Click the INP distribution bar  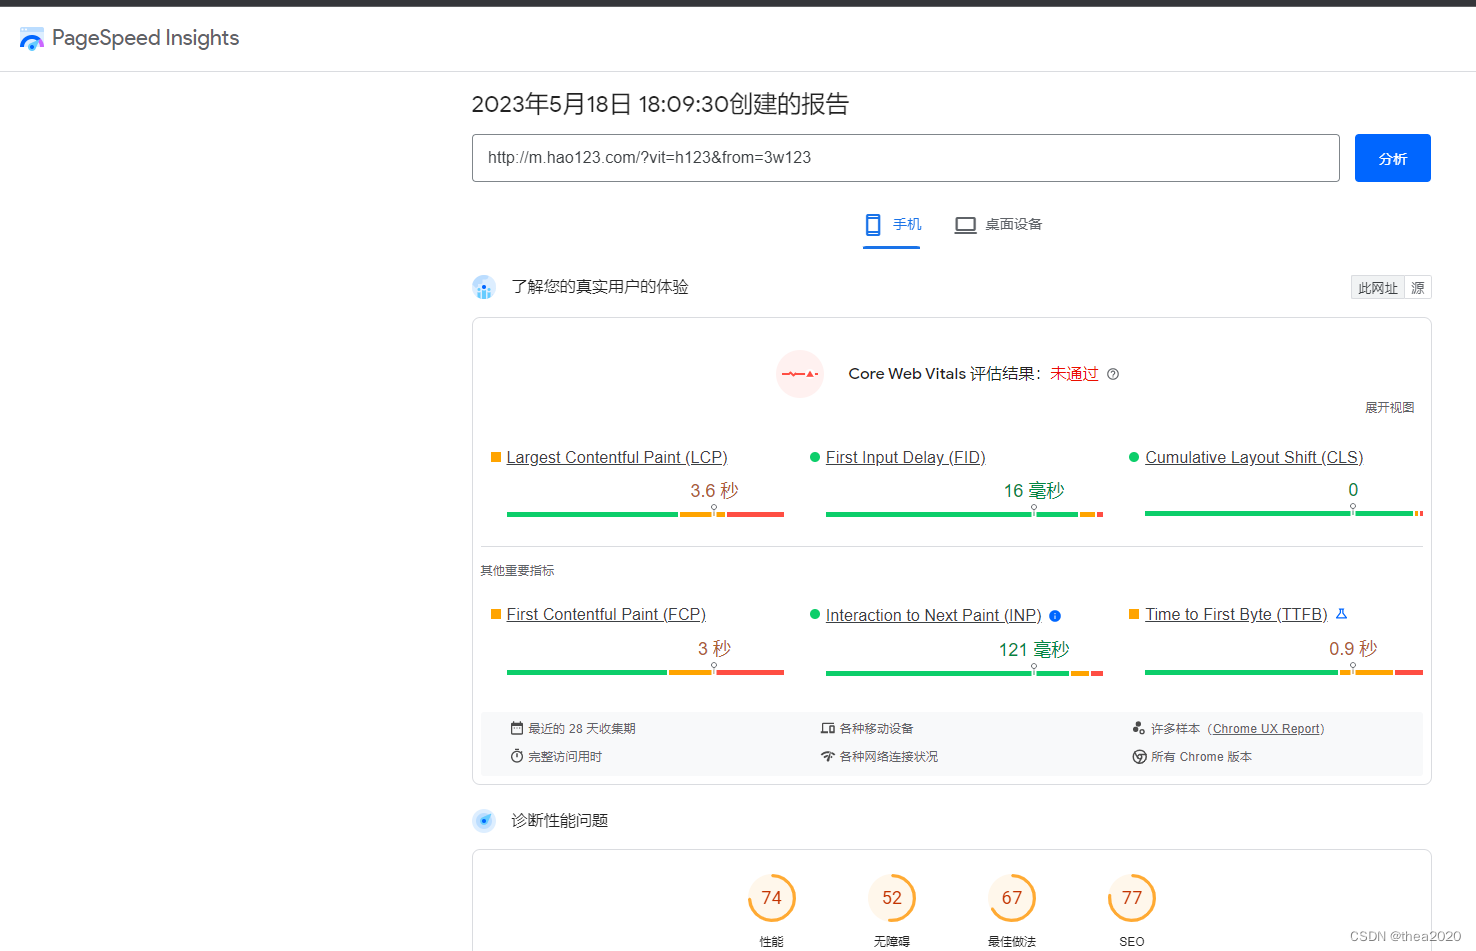coord(964,673)
